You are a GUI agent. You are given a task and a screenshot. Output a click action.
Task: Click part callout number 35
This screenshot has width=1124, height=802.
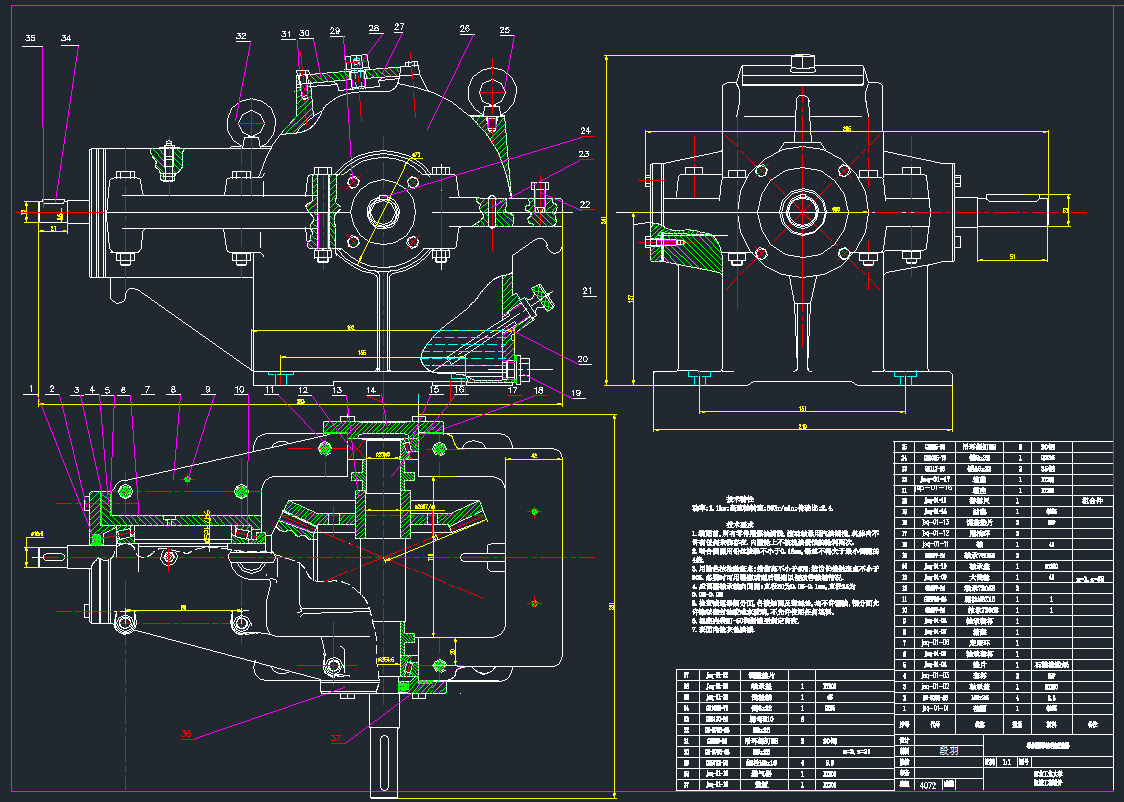[30, 38]
